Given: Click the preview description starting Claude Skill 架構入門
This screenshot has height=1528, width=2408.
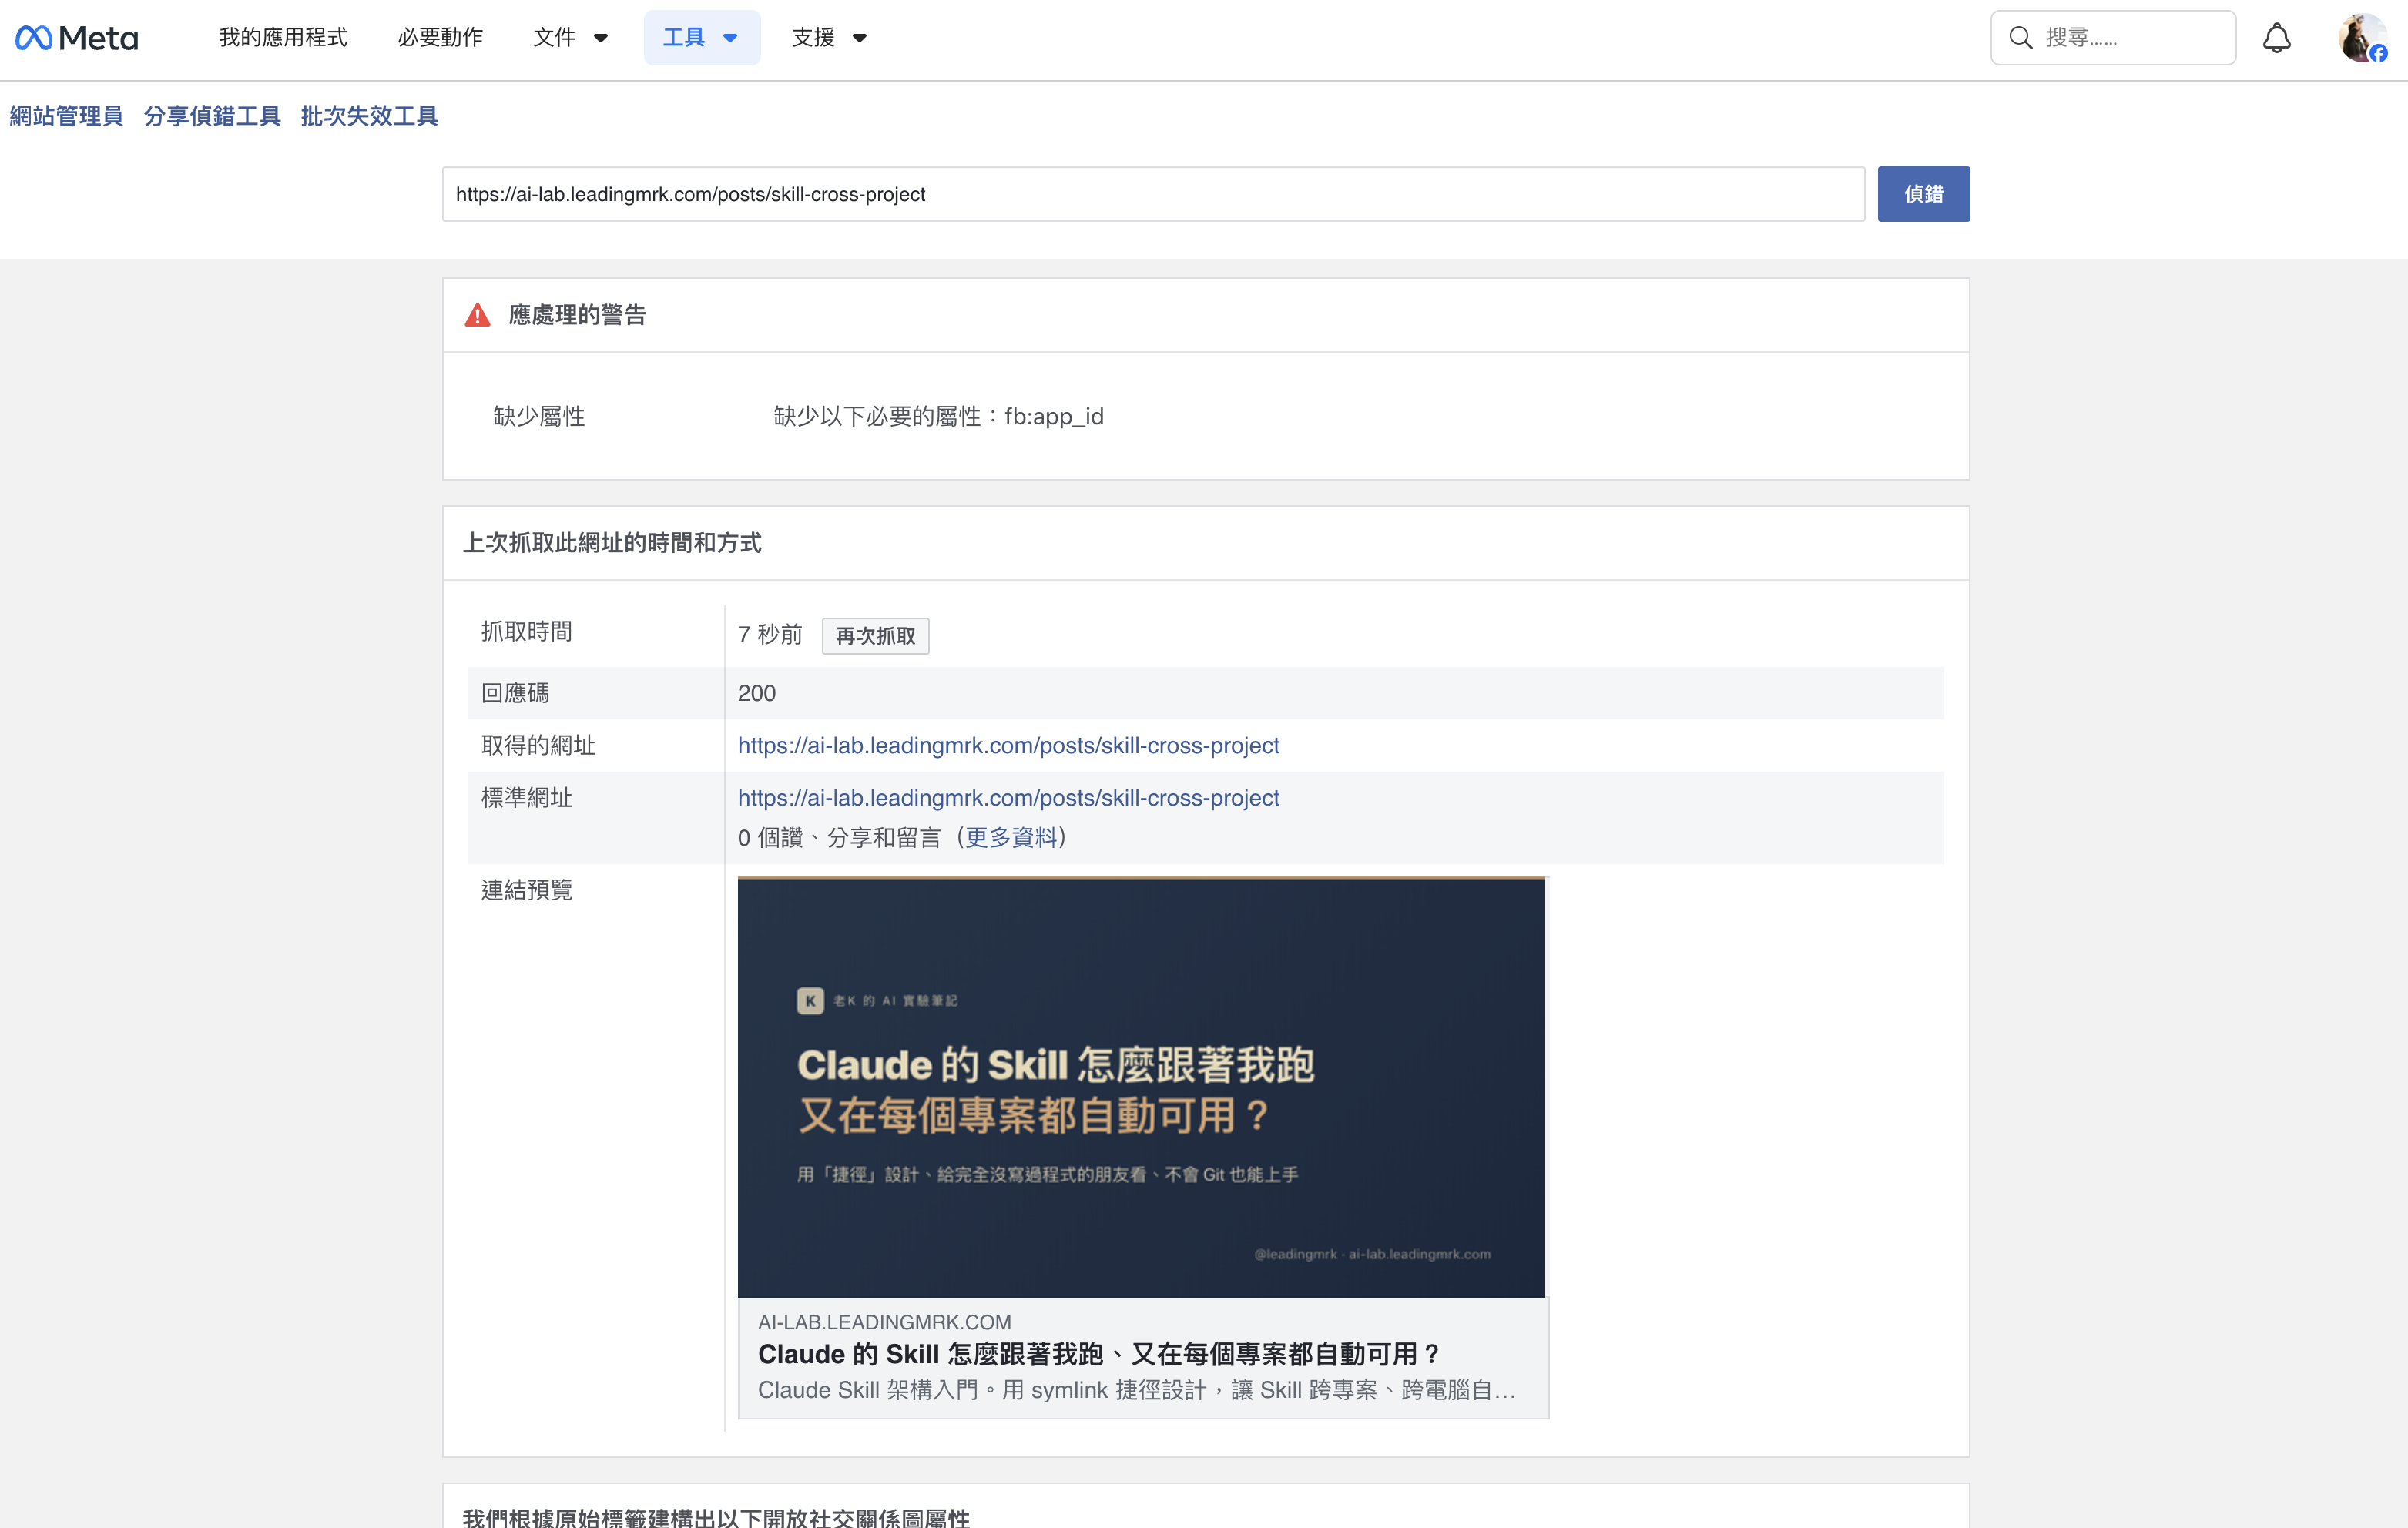Looking at the screenshot, I should click(1137, 1391).
